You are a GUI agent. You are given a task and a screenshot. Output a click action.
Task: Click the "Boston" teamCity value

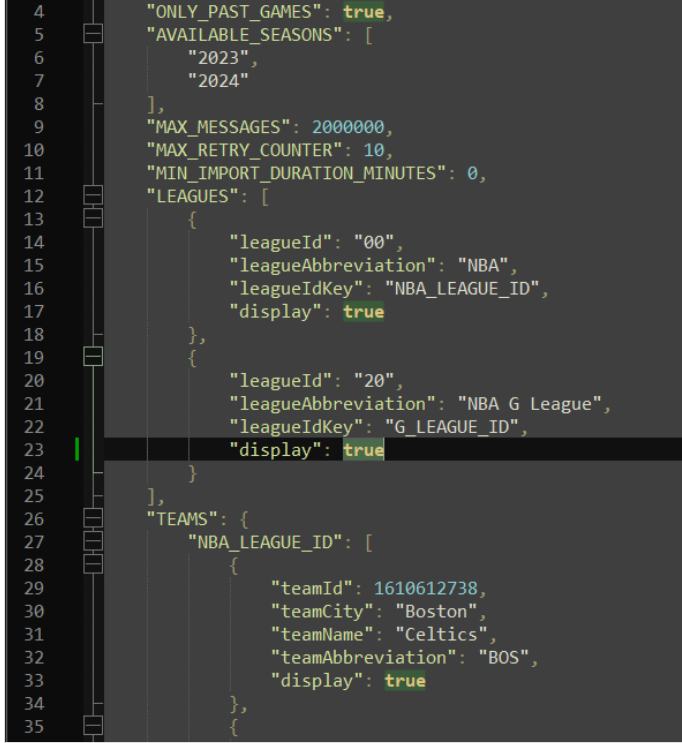tap(436, 611)
